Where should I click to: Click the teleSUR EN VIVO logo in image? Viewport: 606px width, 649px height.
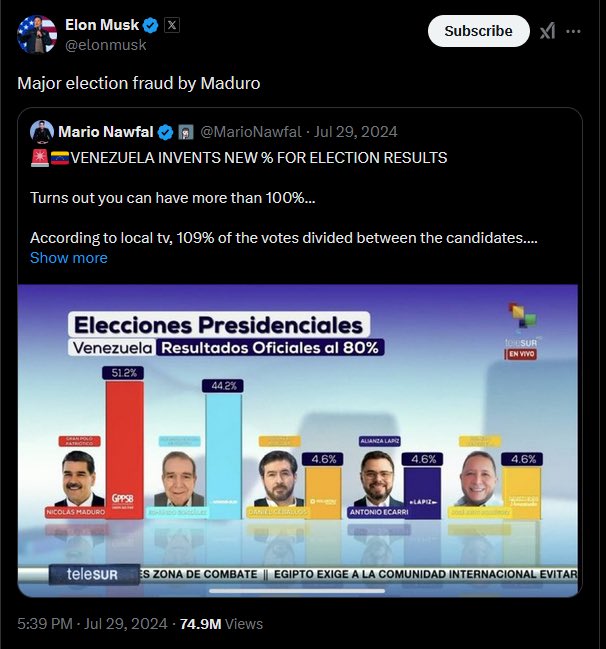pos(522,331)
